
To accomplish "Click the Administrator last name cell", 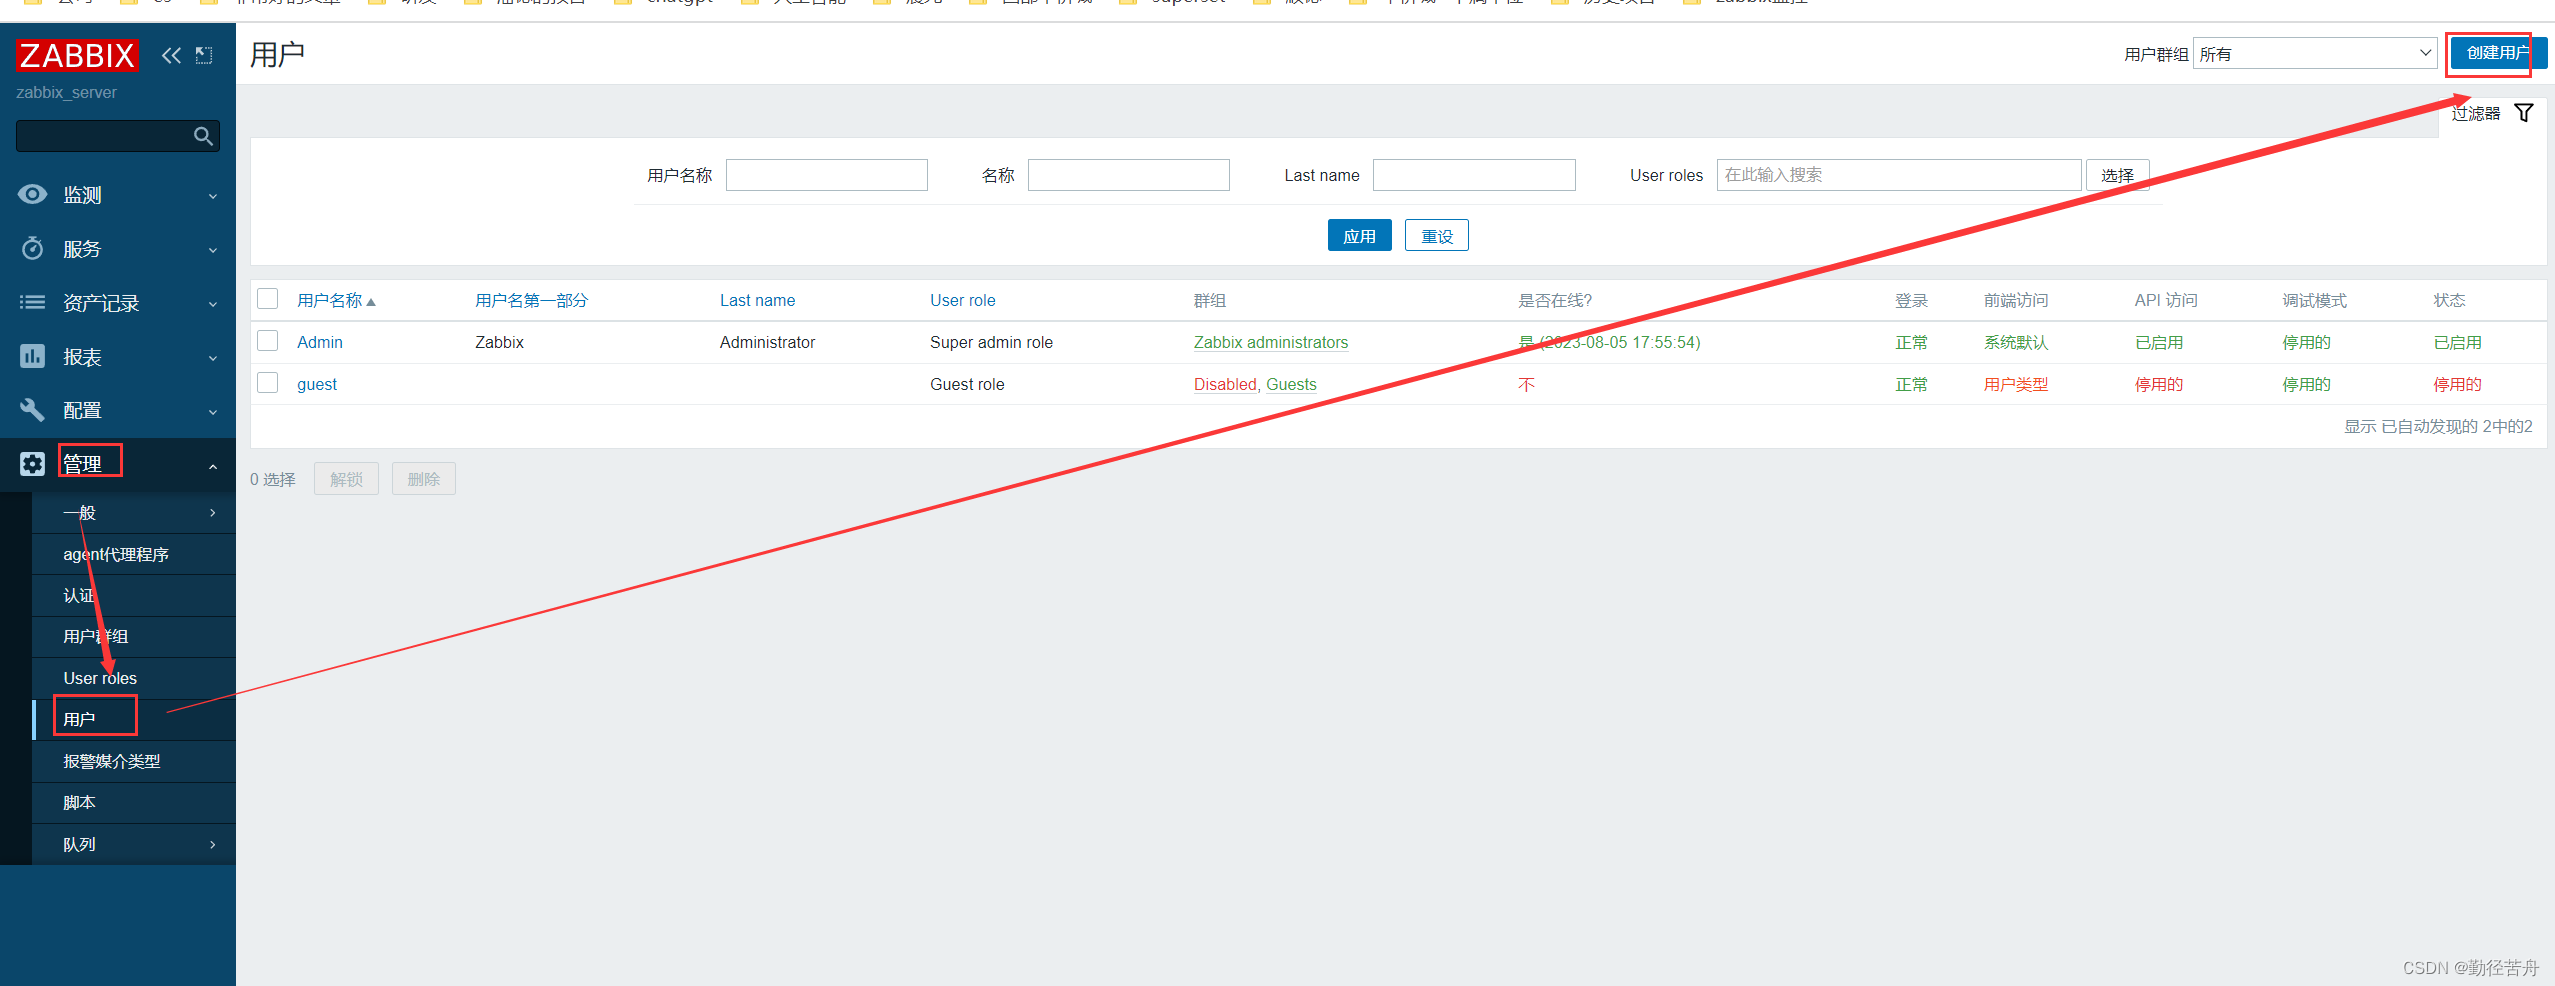I will point(767,342).
